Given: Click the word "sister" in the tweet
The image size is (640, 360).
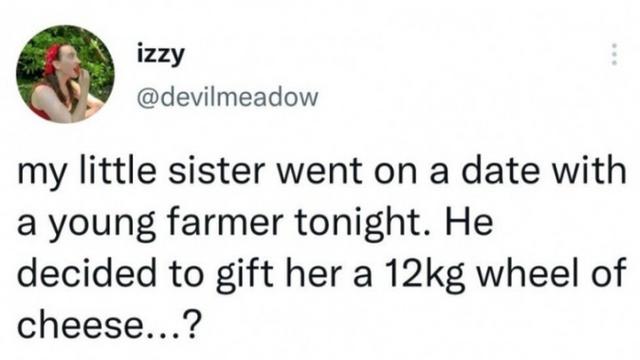Looking at the screenshot, I should point(214,171).
